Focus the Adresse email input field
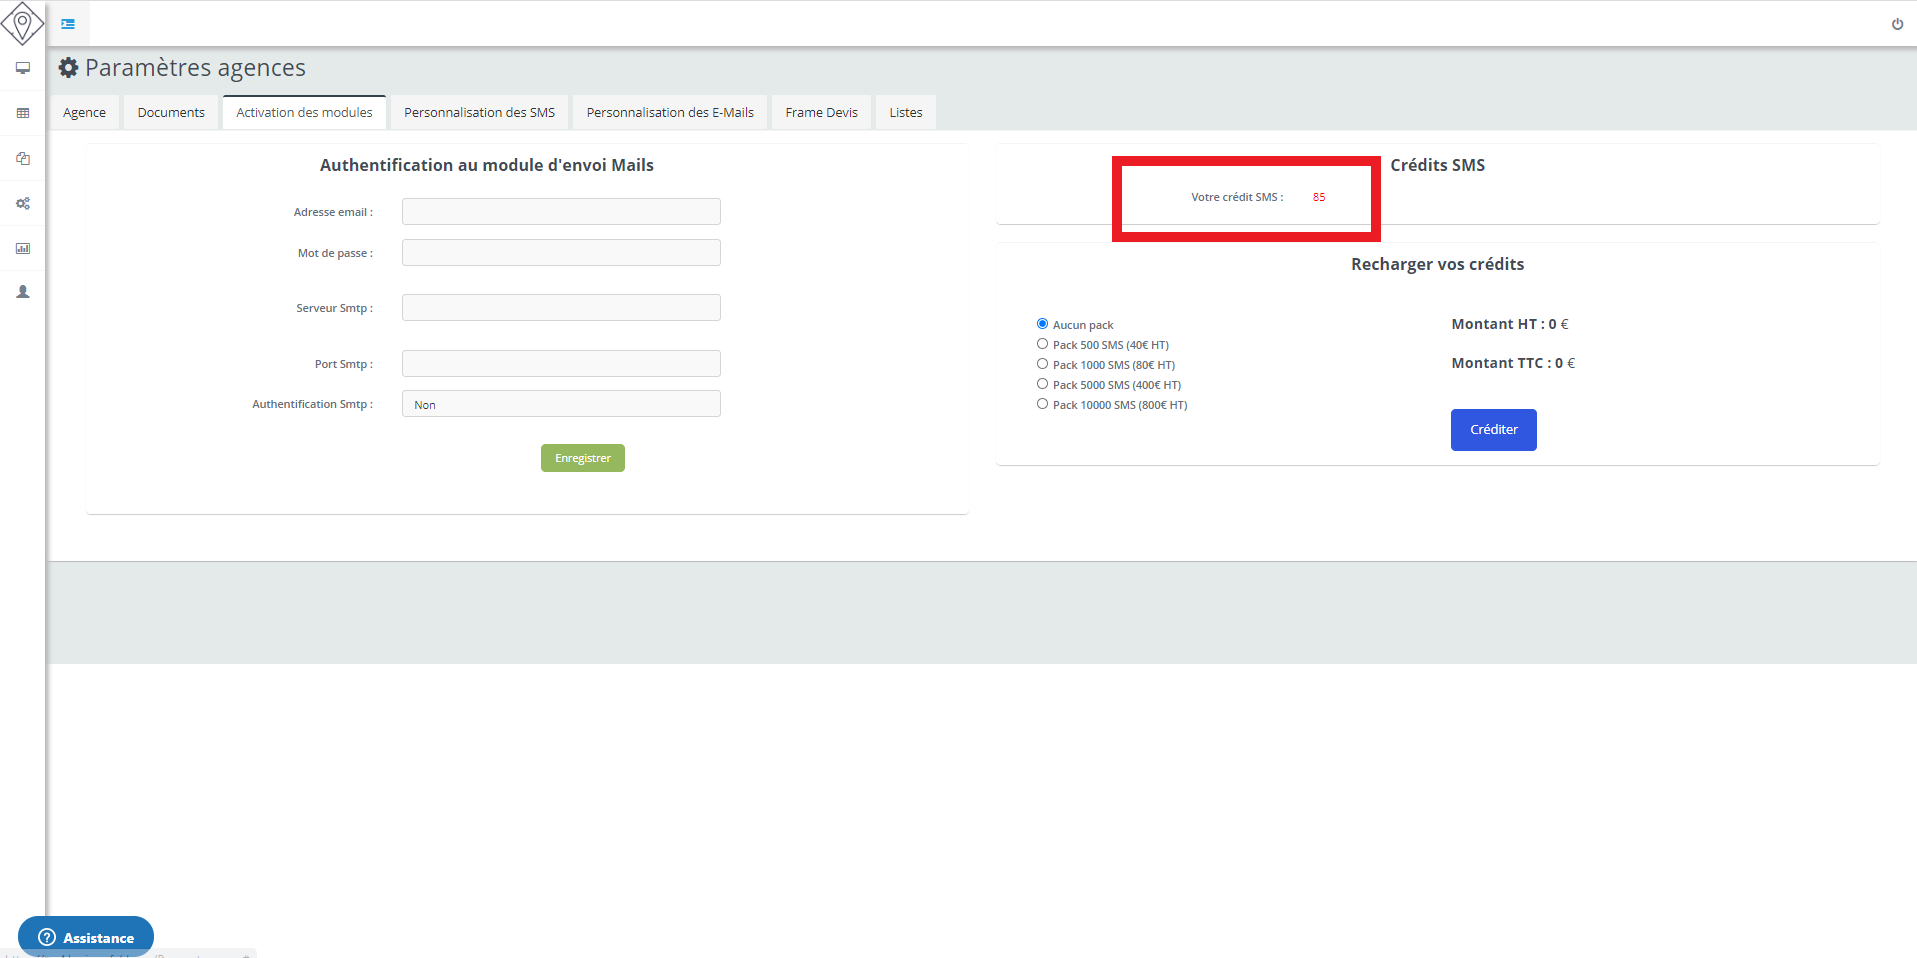 coord(561,212)
